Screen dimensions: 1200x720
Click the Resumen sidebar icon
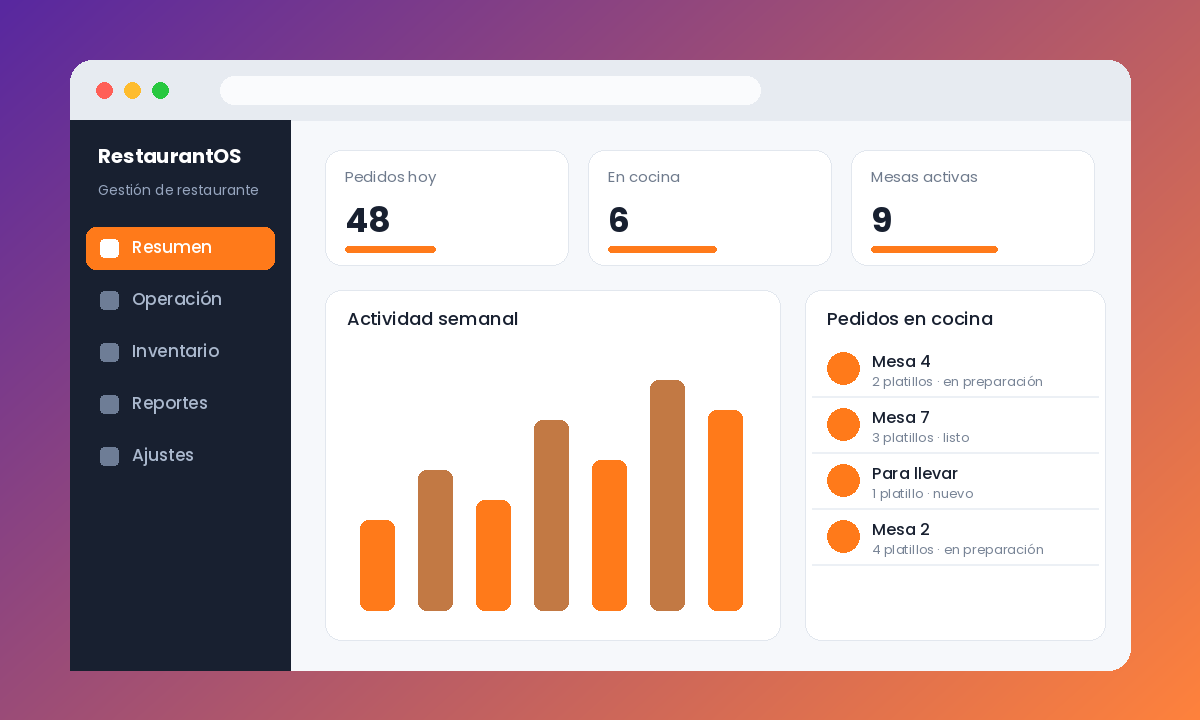pos(110,248)
